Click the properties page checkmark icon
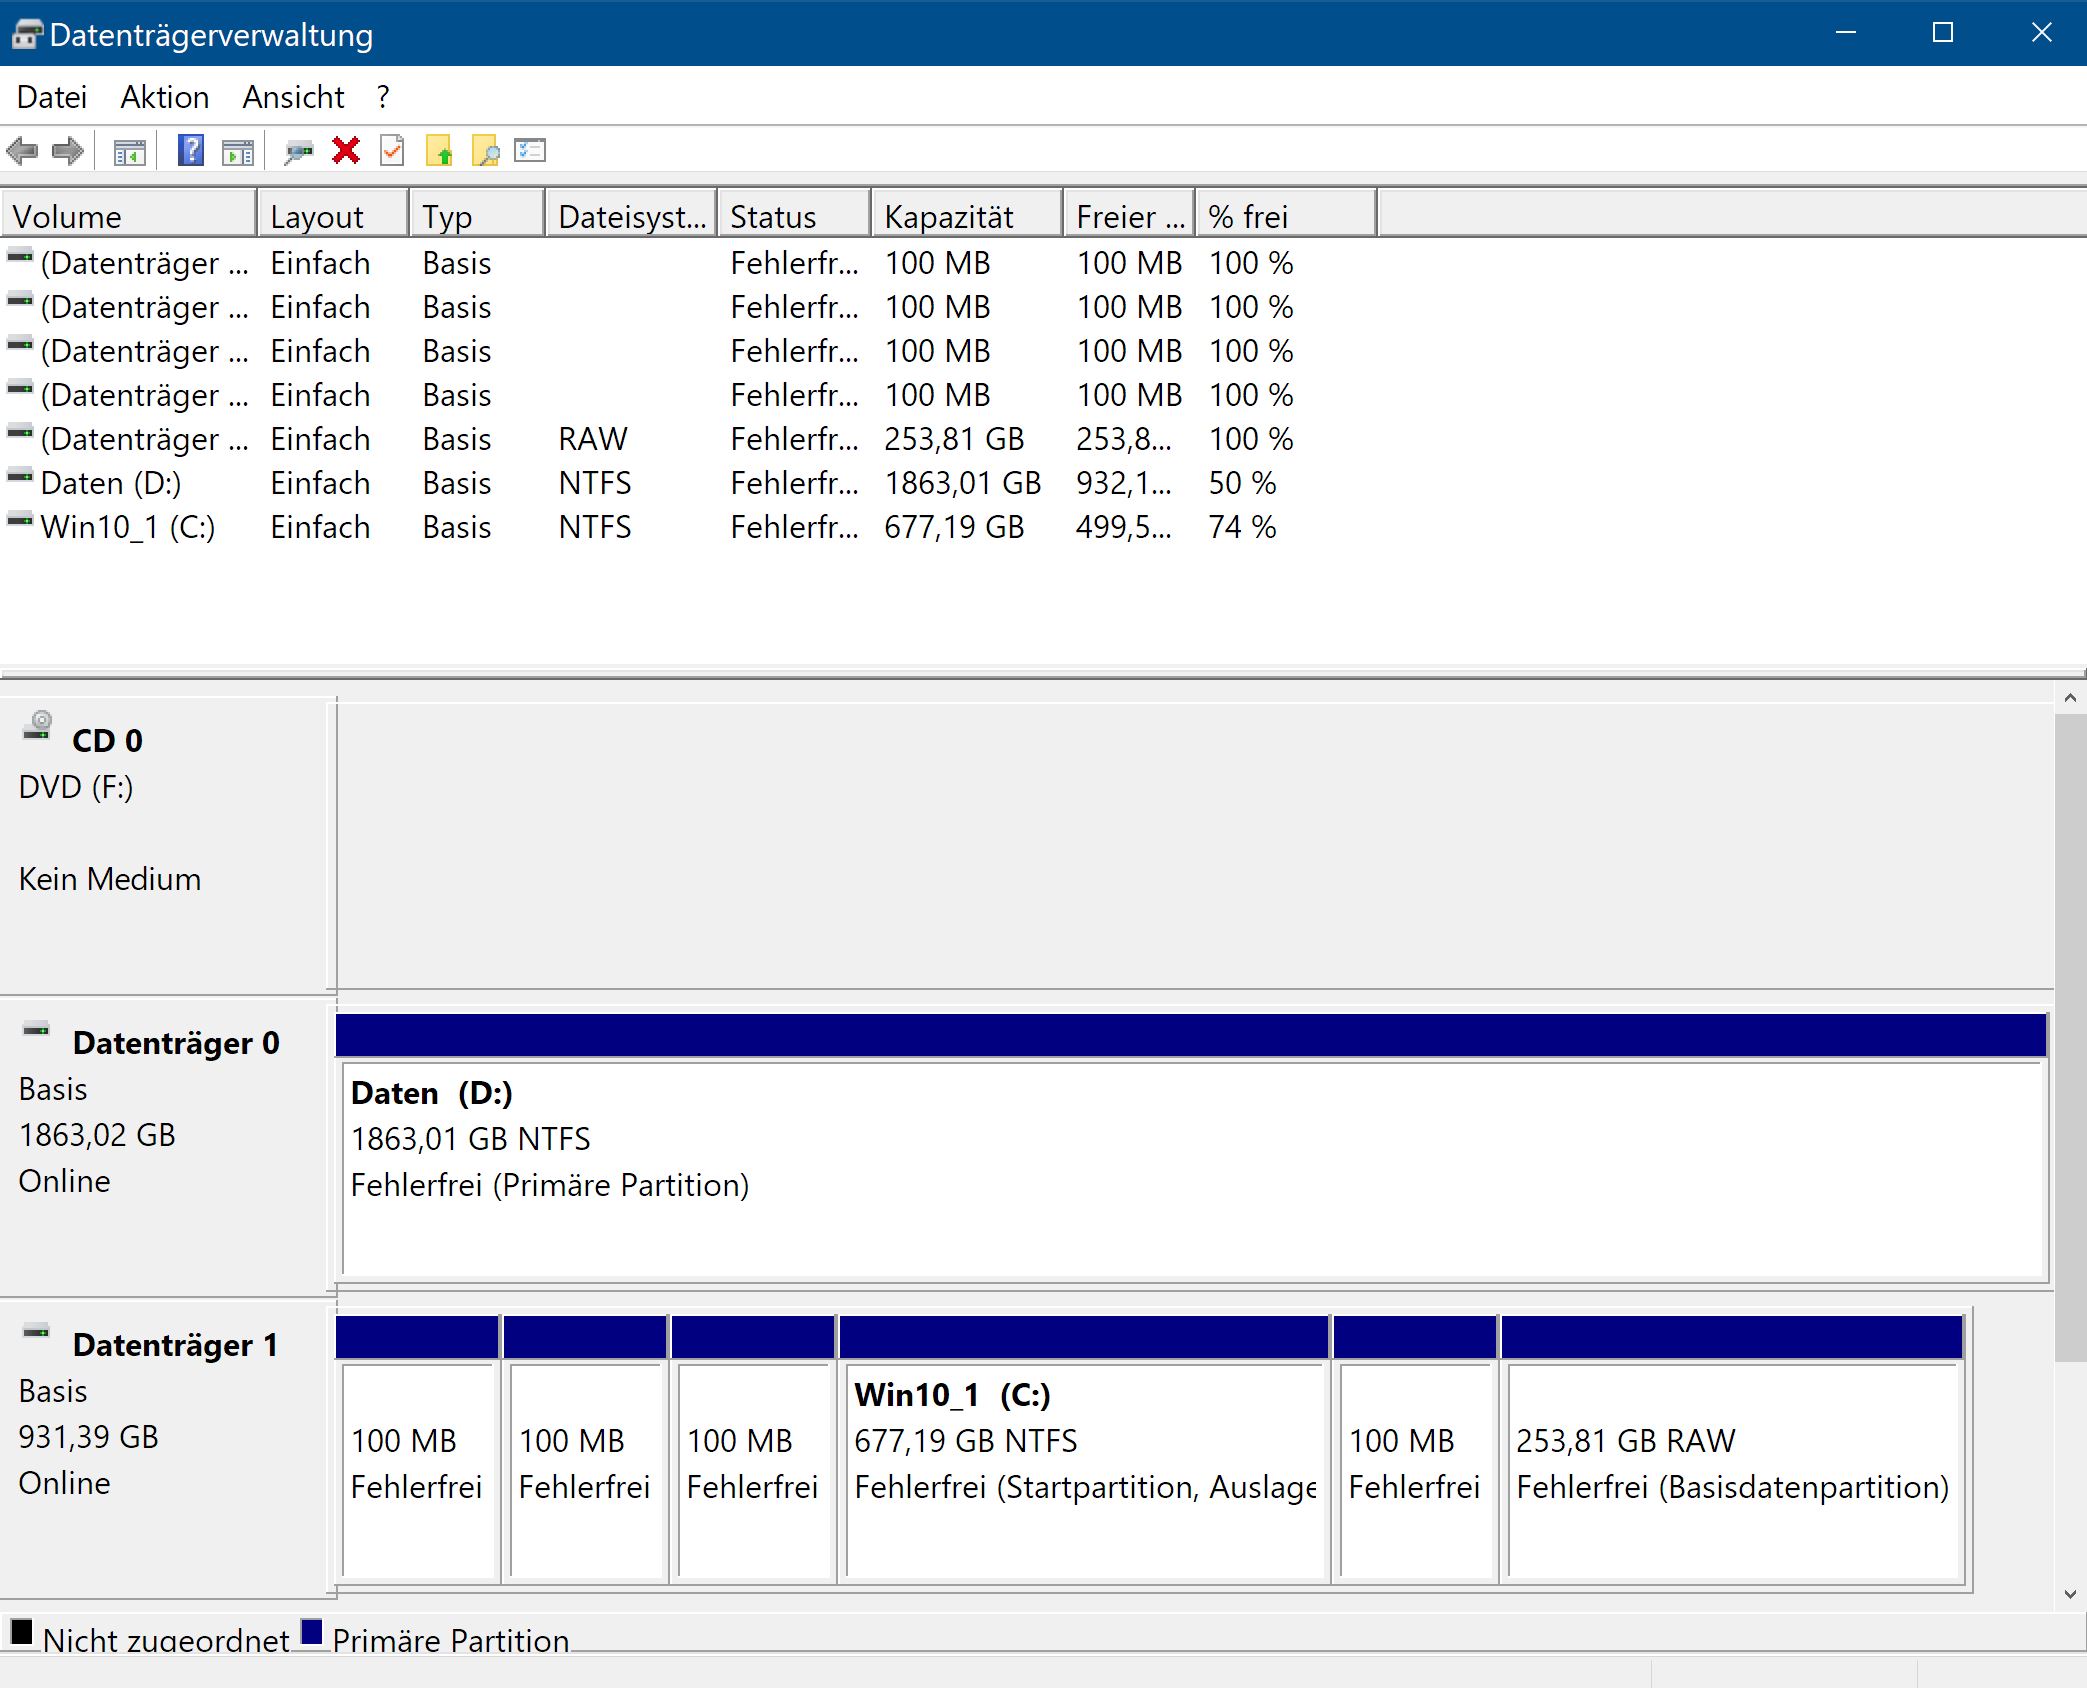 tap(392, 151)
